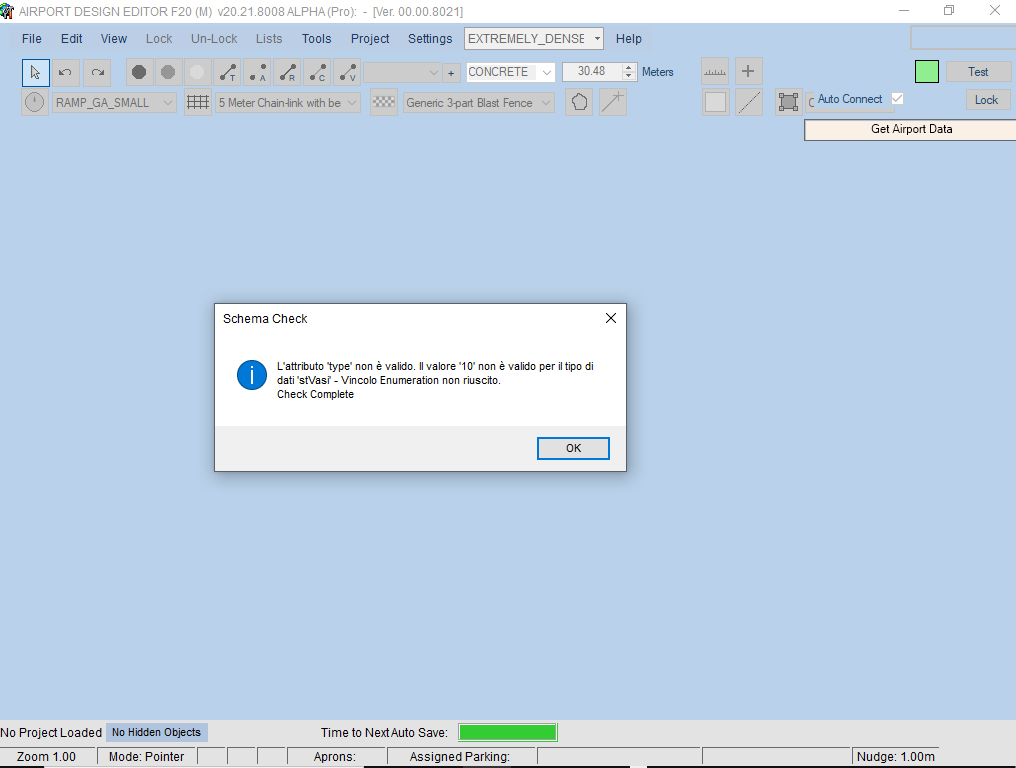Click the undo arrow icon

click(65, 73)
